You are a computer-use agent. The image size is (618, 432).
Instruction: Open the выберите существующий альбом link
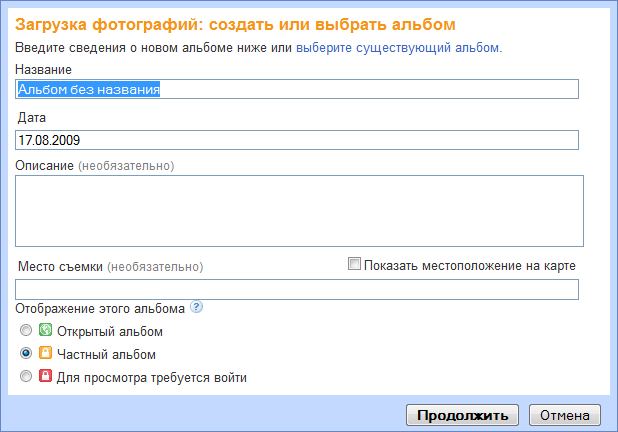pyautogui.click(x=398, y=48)
